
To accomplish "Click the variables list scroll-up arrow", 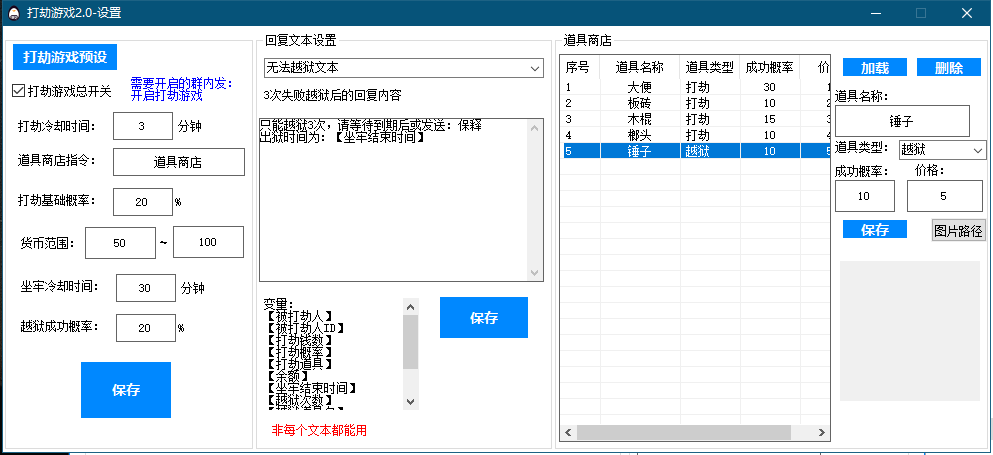I will point(410,307).
